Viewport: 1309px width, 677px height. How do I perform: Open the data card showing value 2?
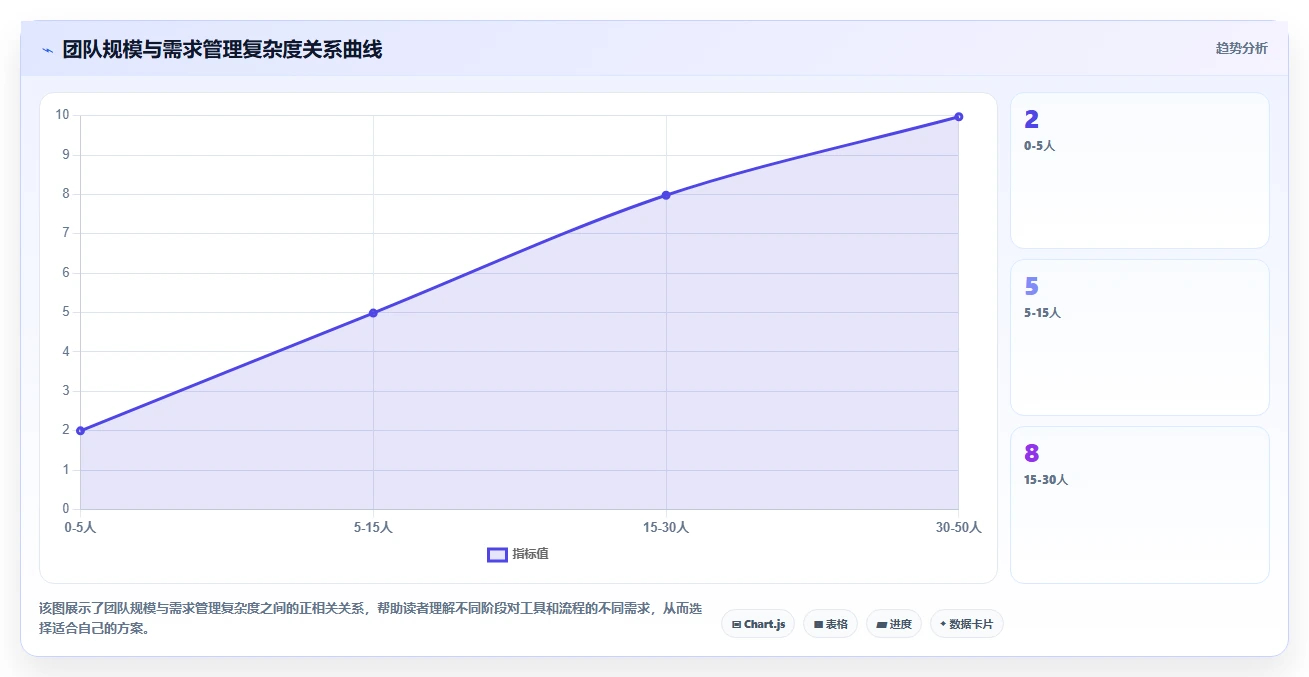coord(1139,170)
